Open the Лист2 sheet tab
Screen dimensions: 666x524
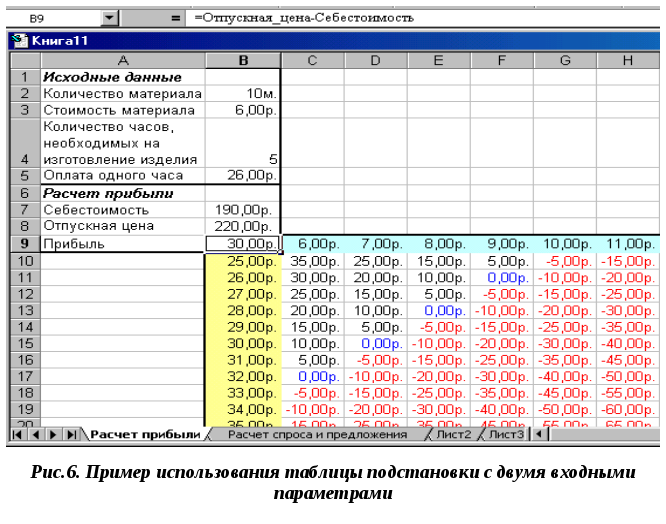coord(454,434)
